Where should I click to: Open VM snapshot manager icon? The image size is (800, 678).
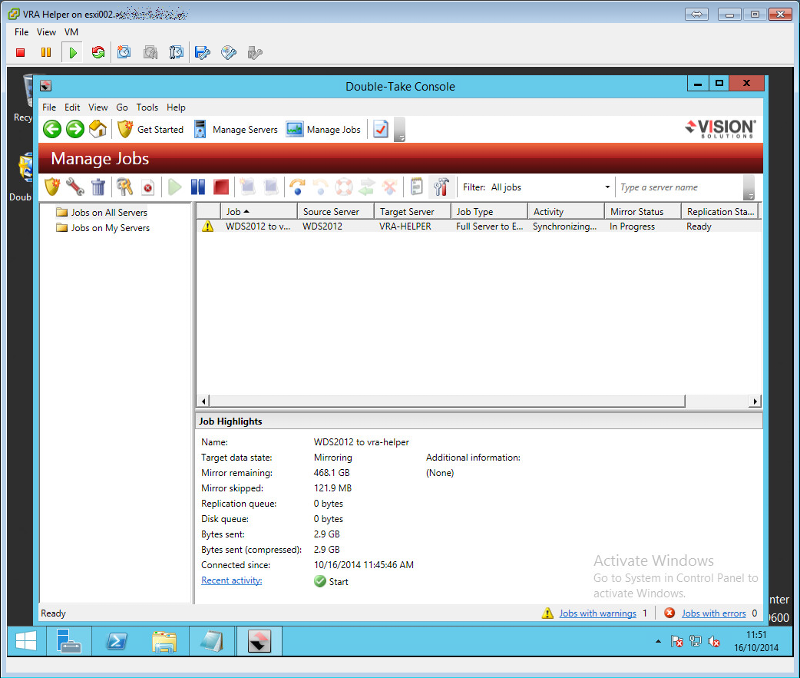point(176,52)
